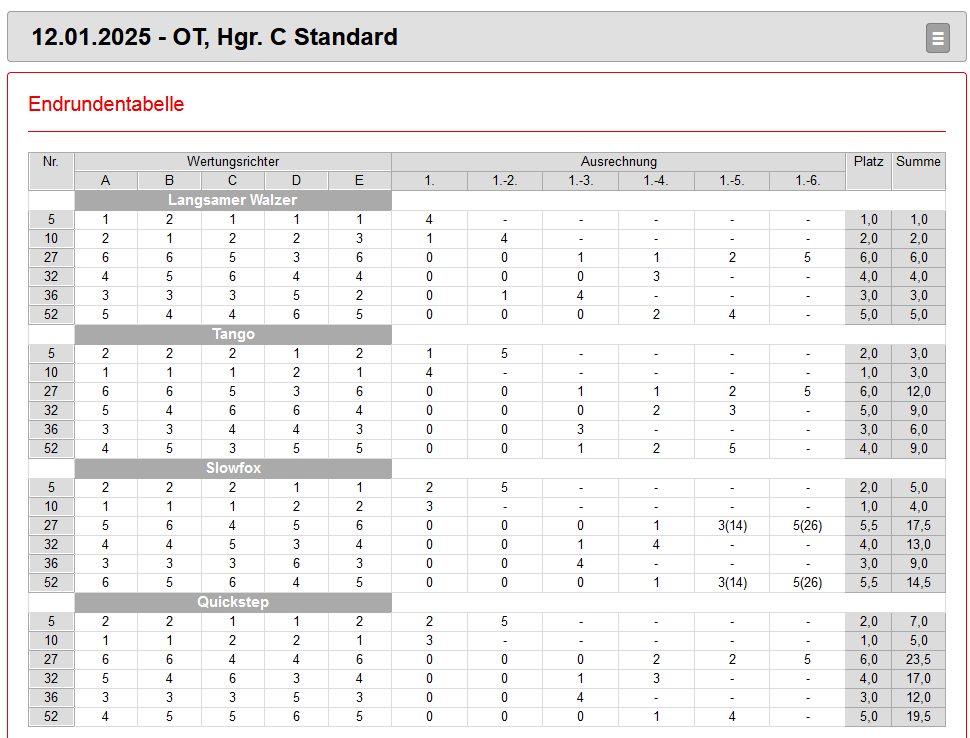Image resolution: width=970 pixels, height=738 pixels.
Task: Click the Nr. column header
Action: click(51, 161)
